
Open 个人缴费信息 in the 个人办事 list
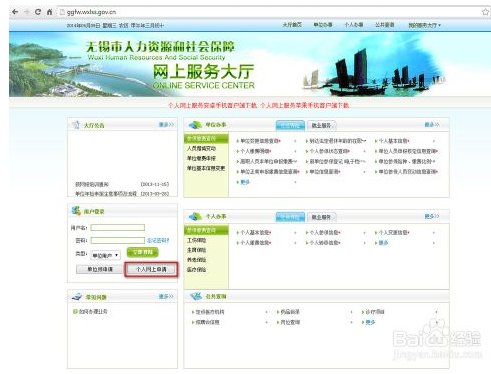[256, 243]
